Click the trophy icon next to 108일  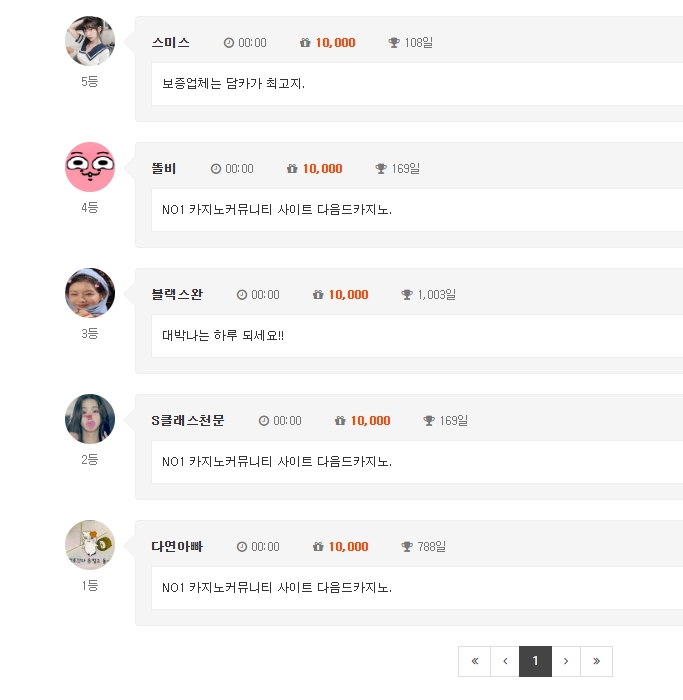point(394,43)
